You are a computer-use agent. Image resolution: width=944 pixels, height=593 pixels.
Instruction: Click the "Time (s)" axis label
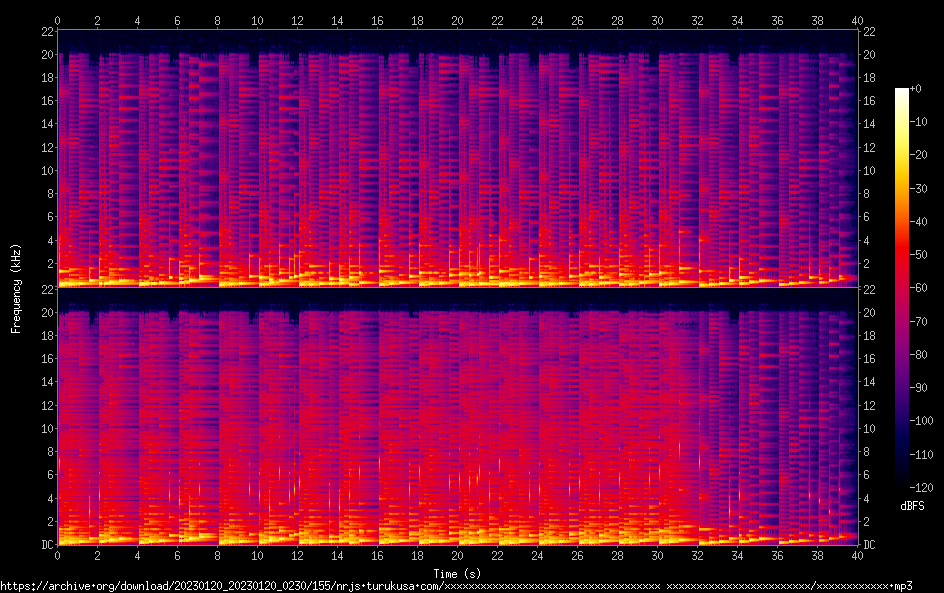click(457, 573)
